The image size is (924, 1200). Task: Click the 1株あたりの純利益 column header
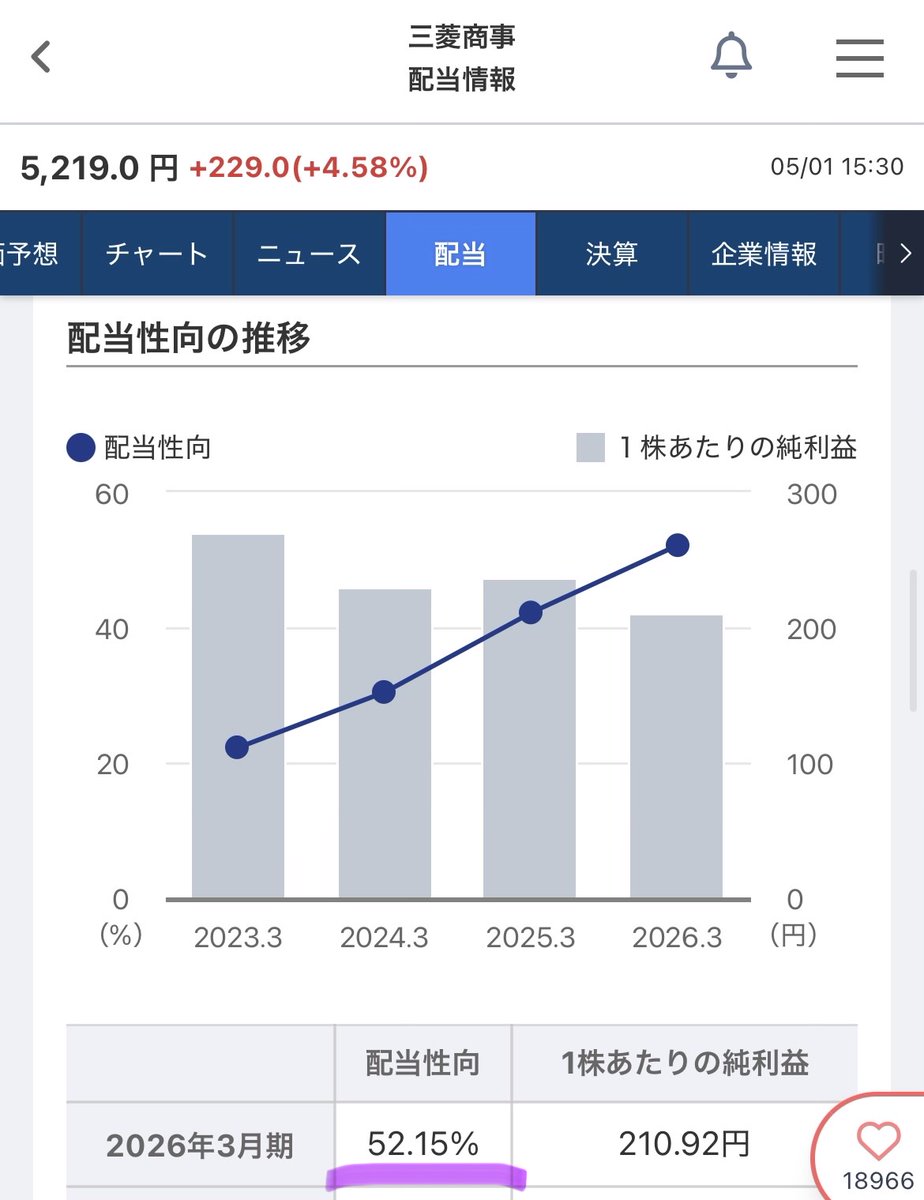[x=685, y=1063]
